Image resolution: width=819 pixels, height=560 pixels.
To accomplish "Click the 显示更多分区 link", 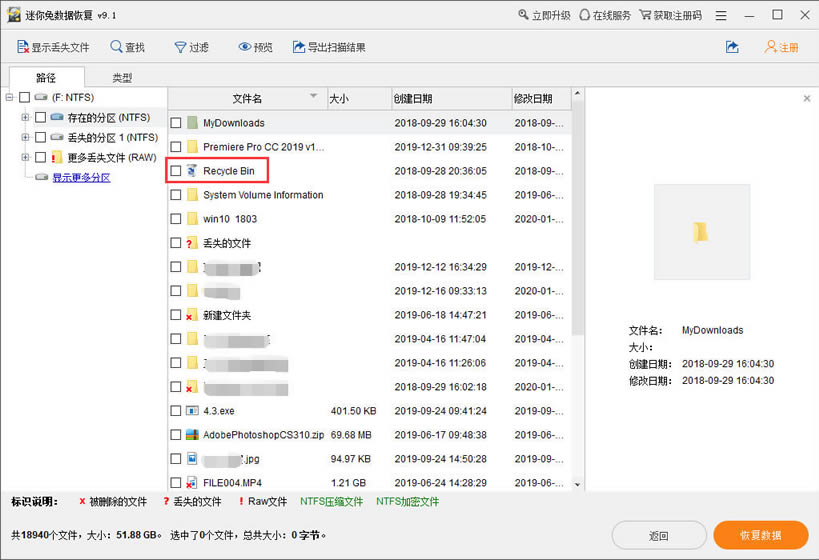I will pos(81,177).
